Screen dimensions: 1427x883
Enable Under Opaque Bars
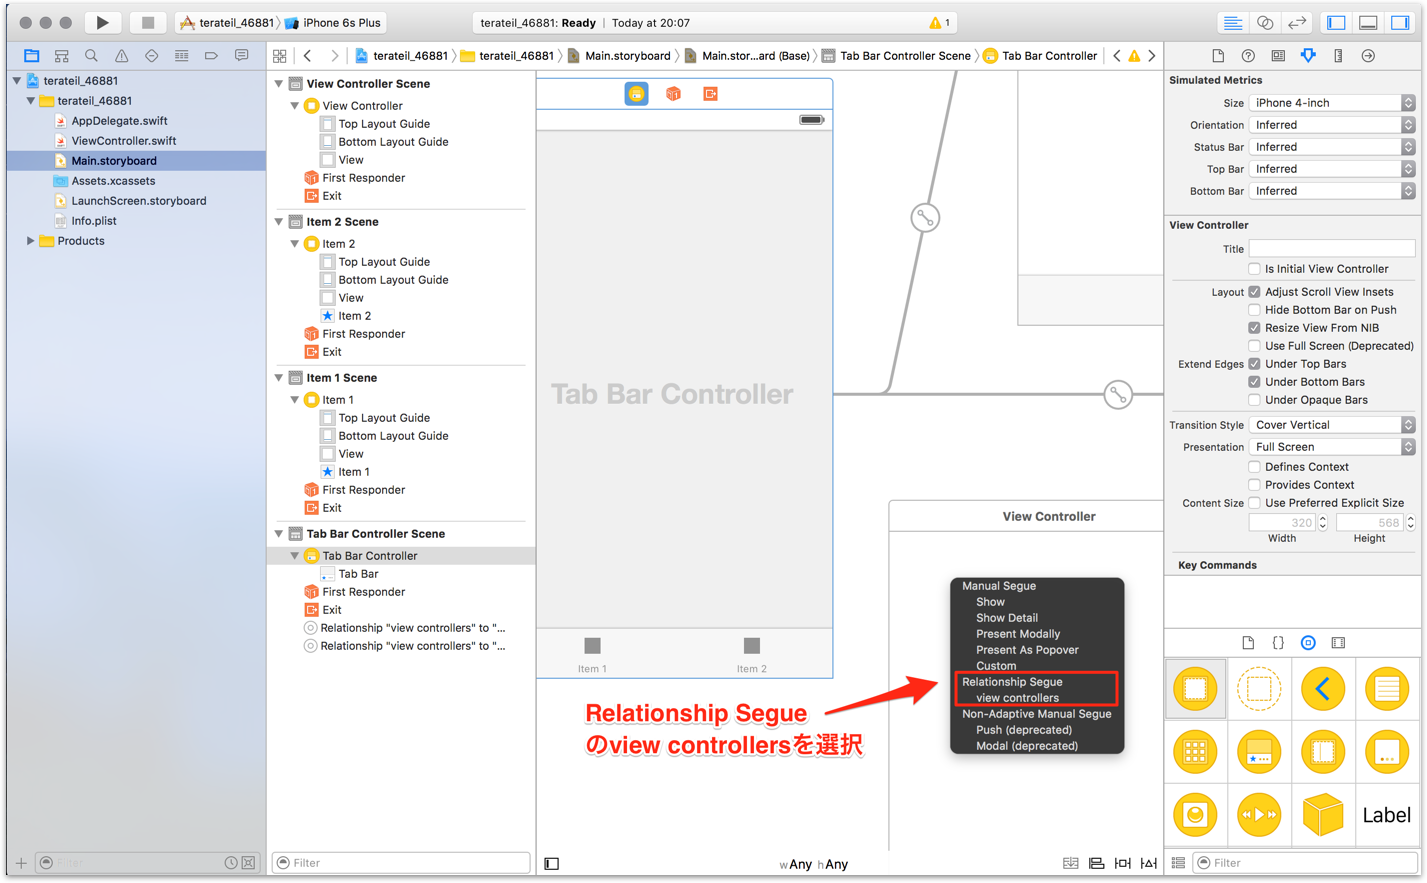1254,400
